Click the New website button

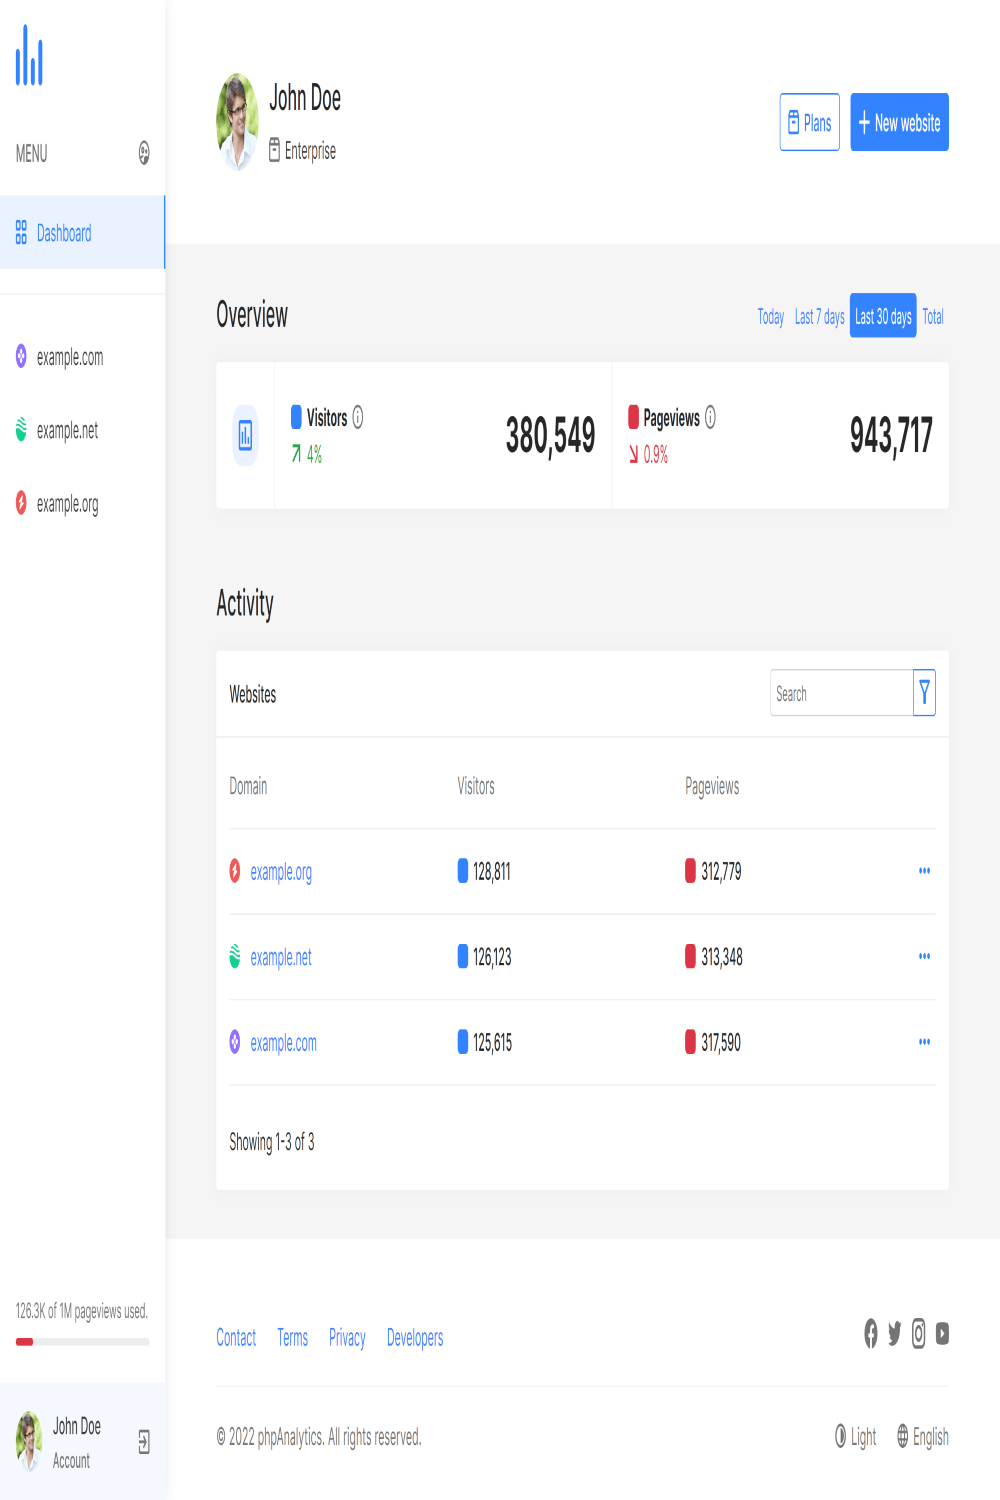(899, 122)
